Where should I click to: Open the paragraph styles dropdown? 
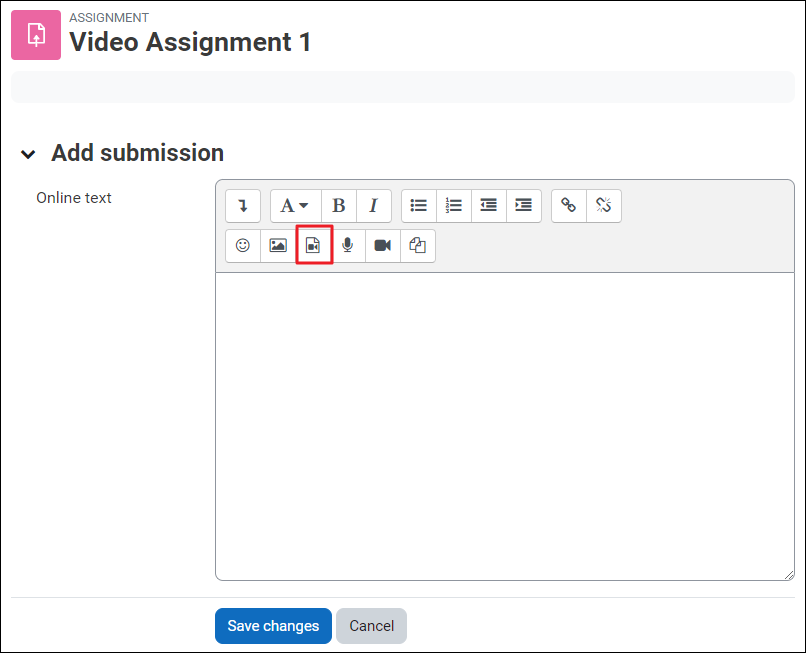click(x=294, y=205)
